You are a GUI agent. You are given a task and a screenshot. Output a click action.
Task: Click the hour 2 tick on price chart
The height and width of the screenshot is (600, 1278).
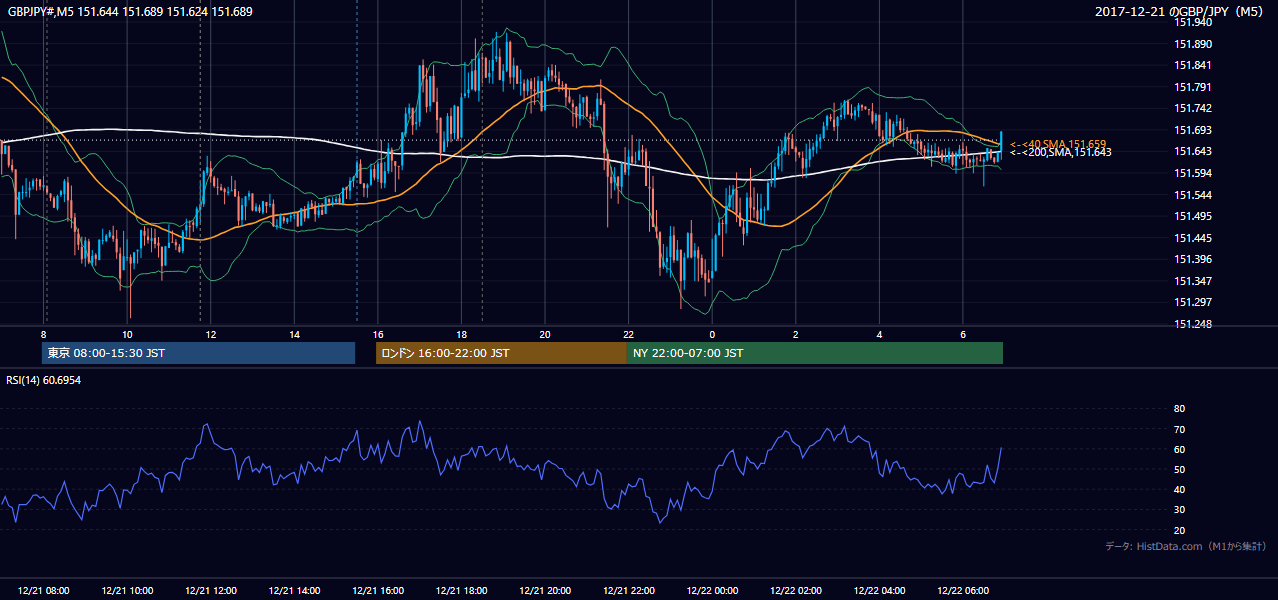[x=795, y=334]
